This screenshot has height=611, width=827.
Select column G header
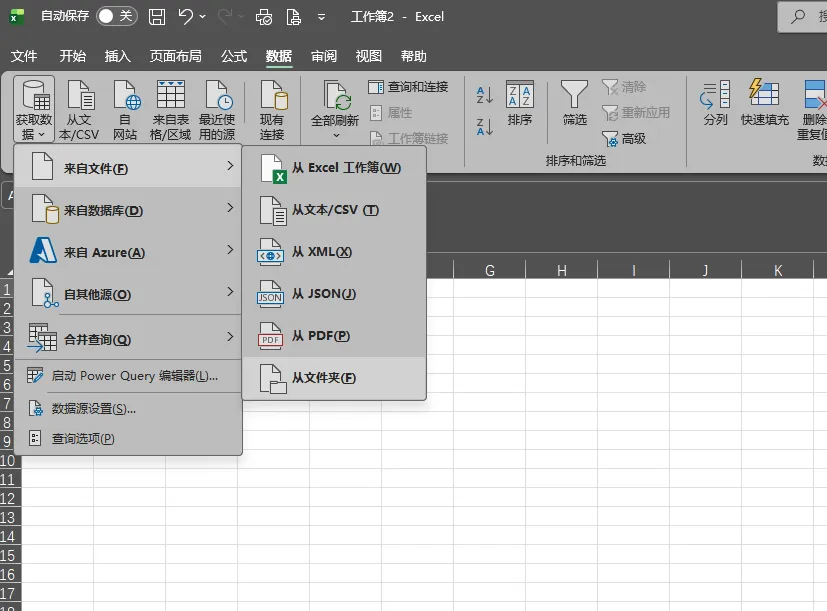489,271
